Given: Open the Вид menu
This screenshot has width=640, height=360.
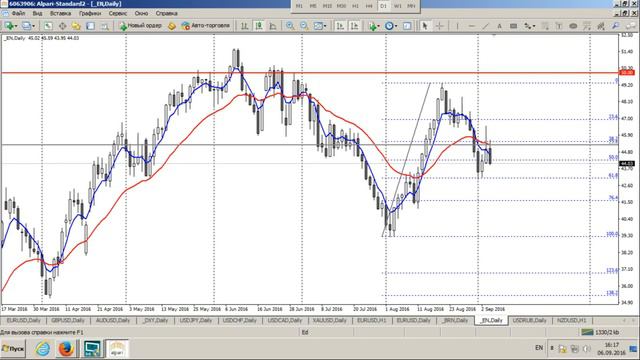Looking at the screenshot, I should pyautogui.click(x=37, y=13).
